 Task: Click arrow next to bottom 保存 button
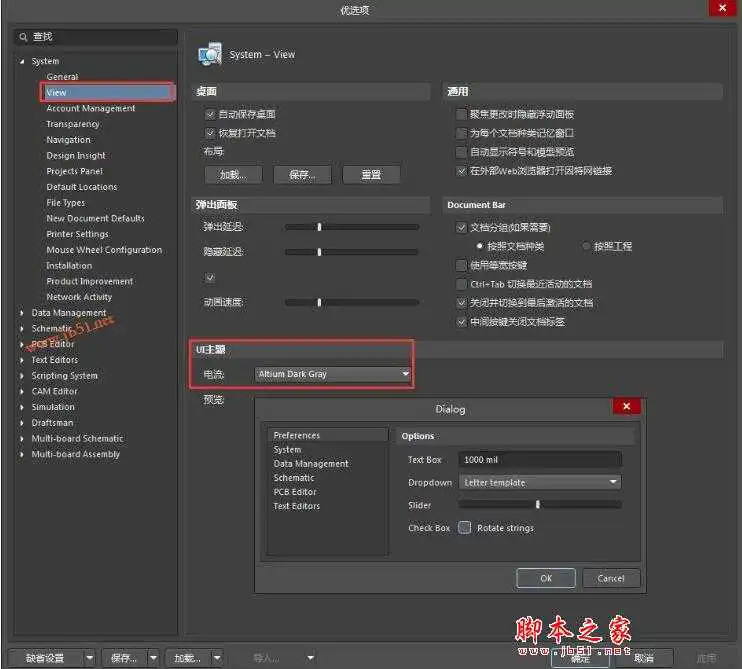pos(153,658)
